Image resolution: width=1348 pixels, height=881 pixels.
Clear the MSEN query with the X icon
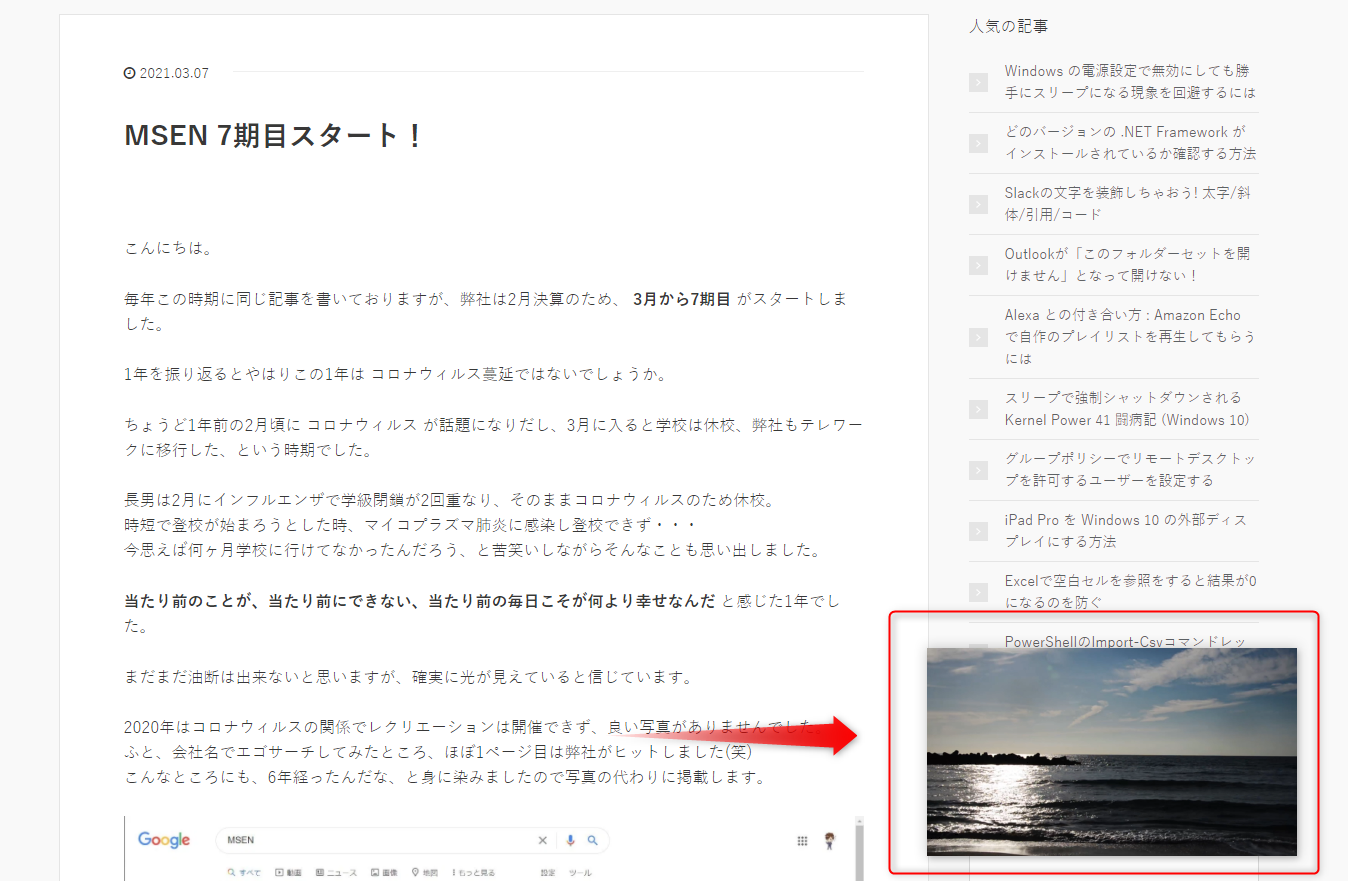pos(542,840)
